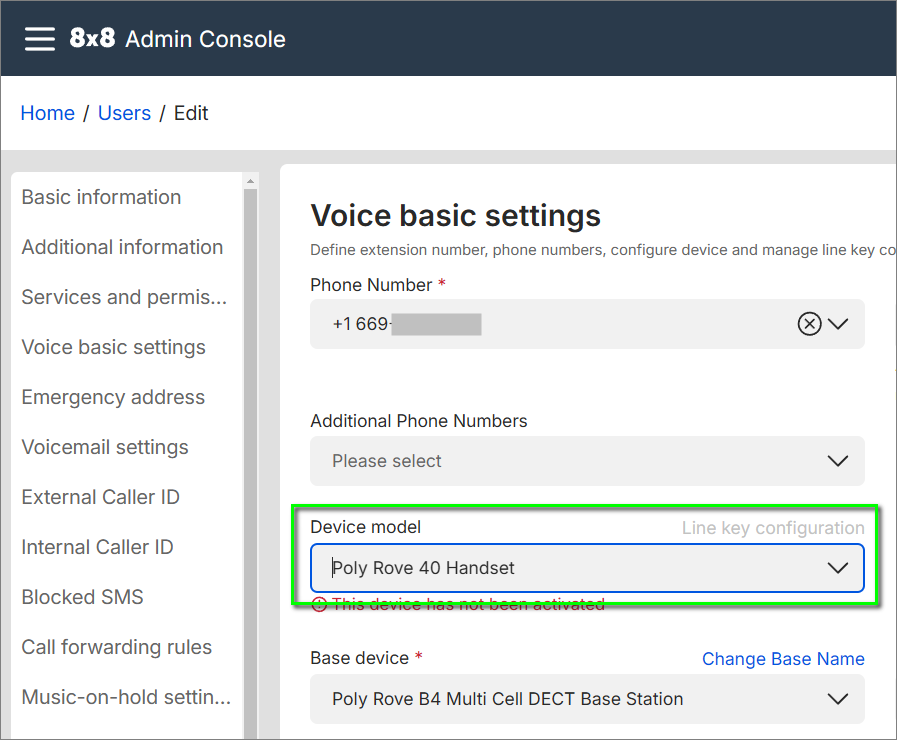The width and height of the screenshot is (897, 740).
Task: Click the '+1 669' phone number value
Action: [x=360, y=324]
